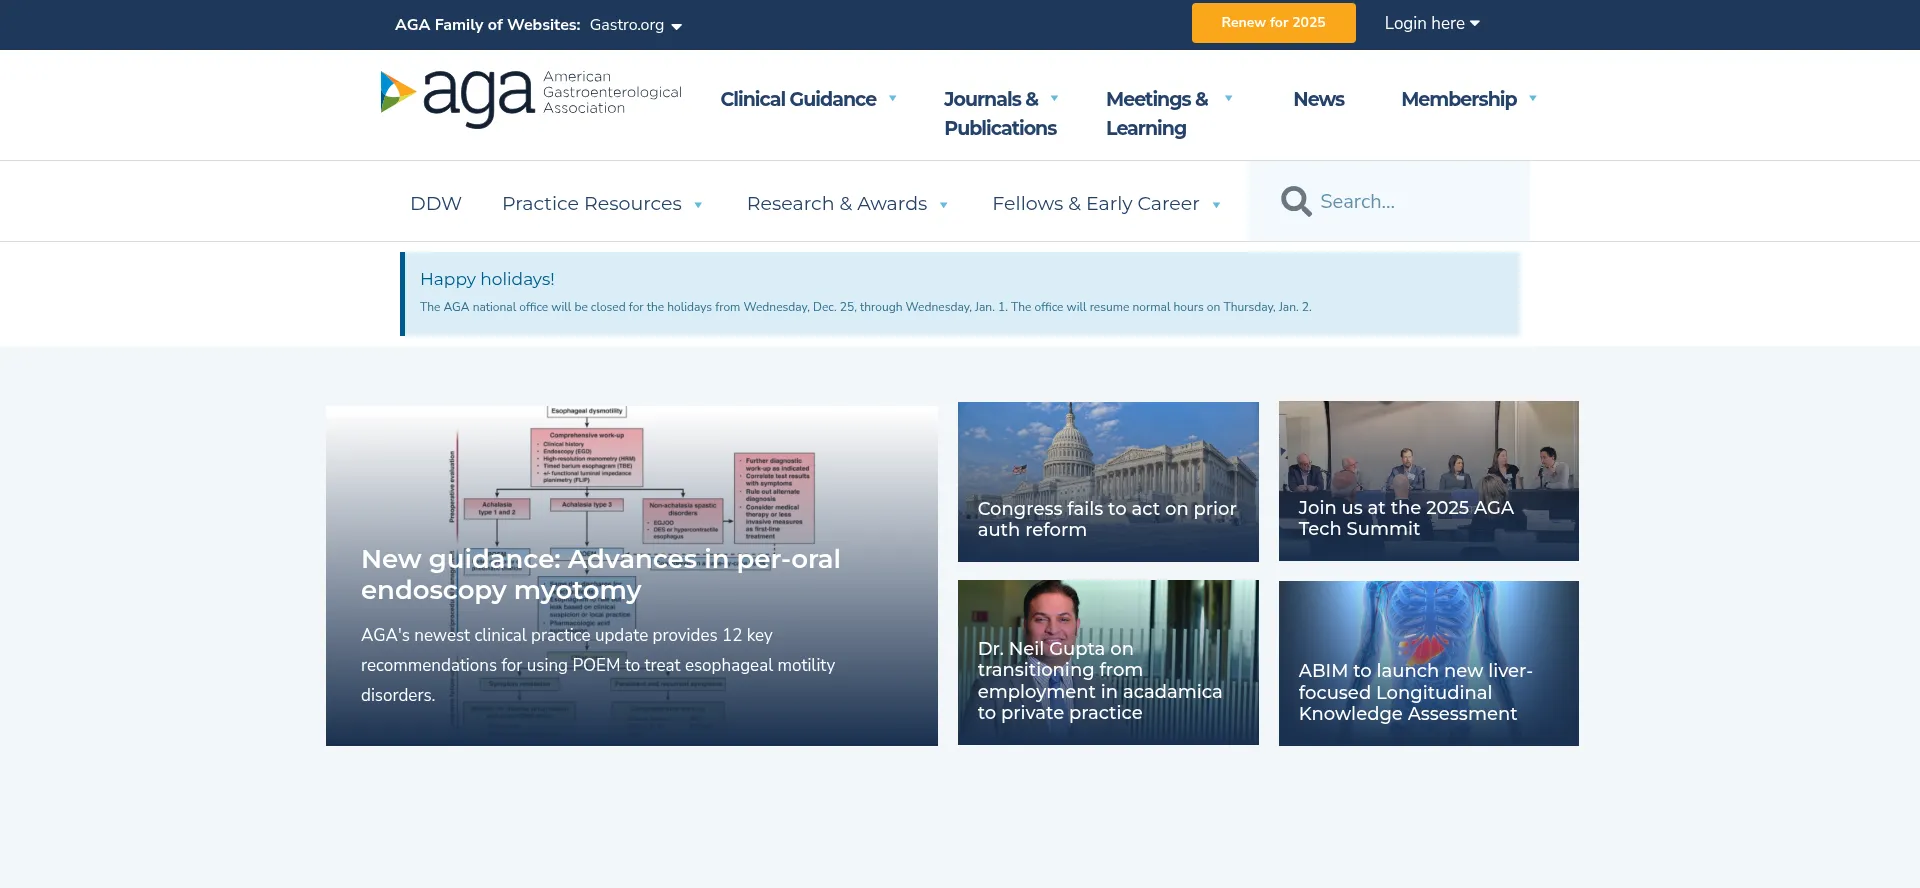Screen dimensions: 1920x888
Task: Expand the Clinical Guidance menu arrow
Action: tap(892, 99)
